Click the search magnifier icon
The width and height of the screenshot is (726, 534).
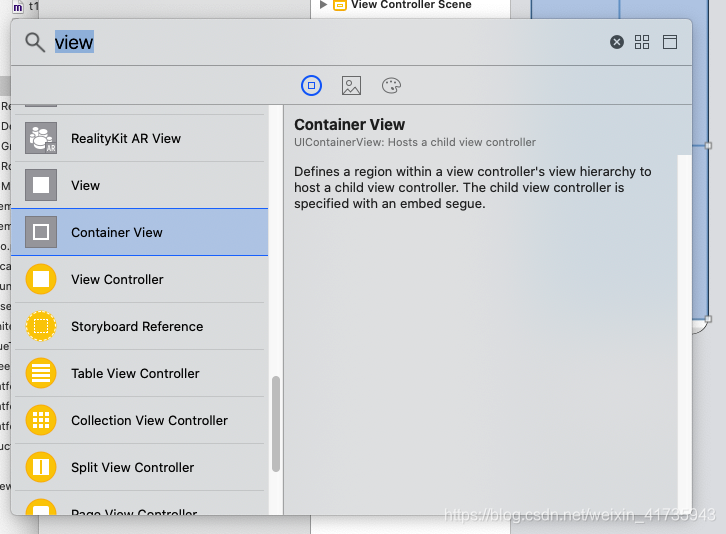coord(35,42)
